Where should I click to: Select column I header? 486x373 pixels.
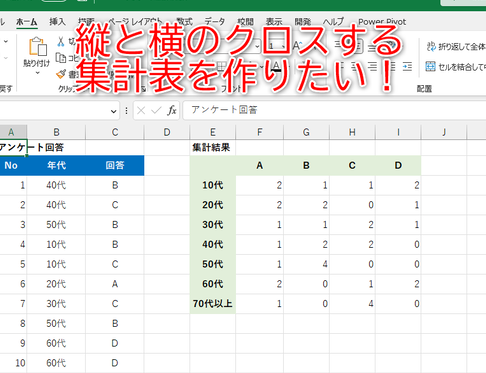click(x=398, y=132)
